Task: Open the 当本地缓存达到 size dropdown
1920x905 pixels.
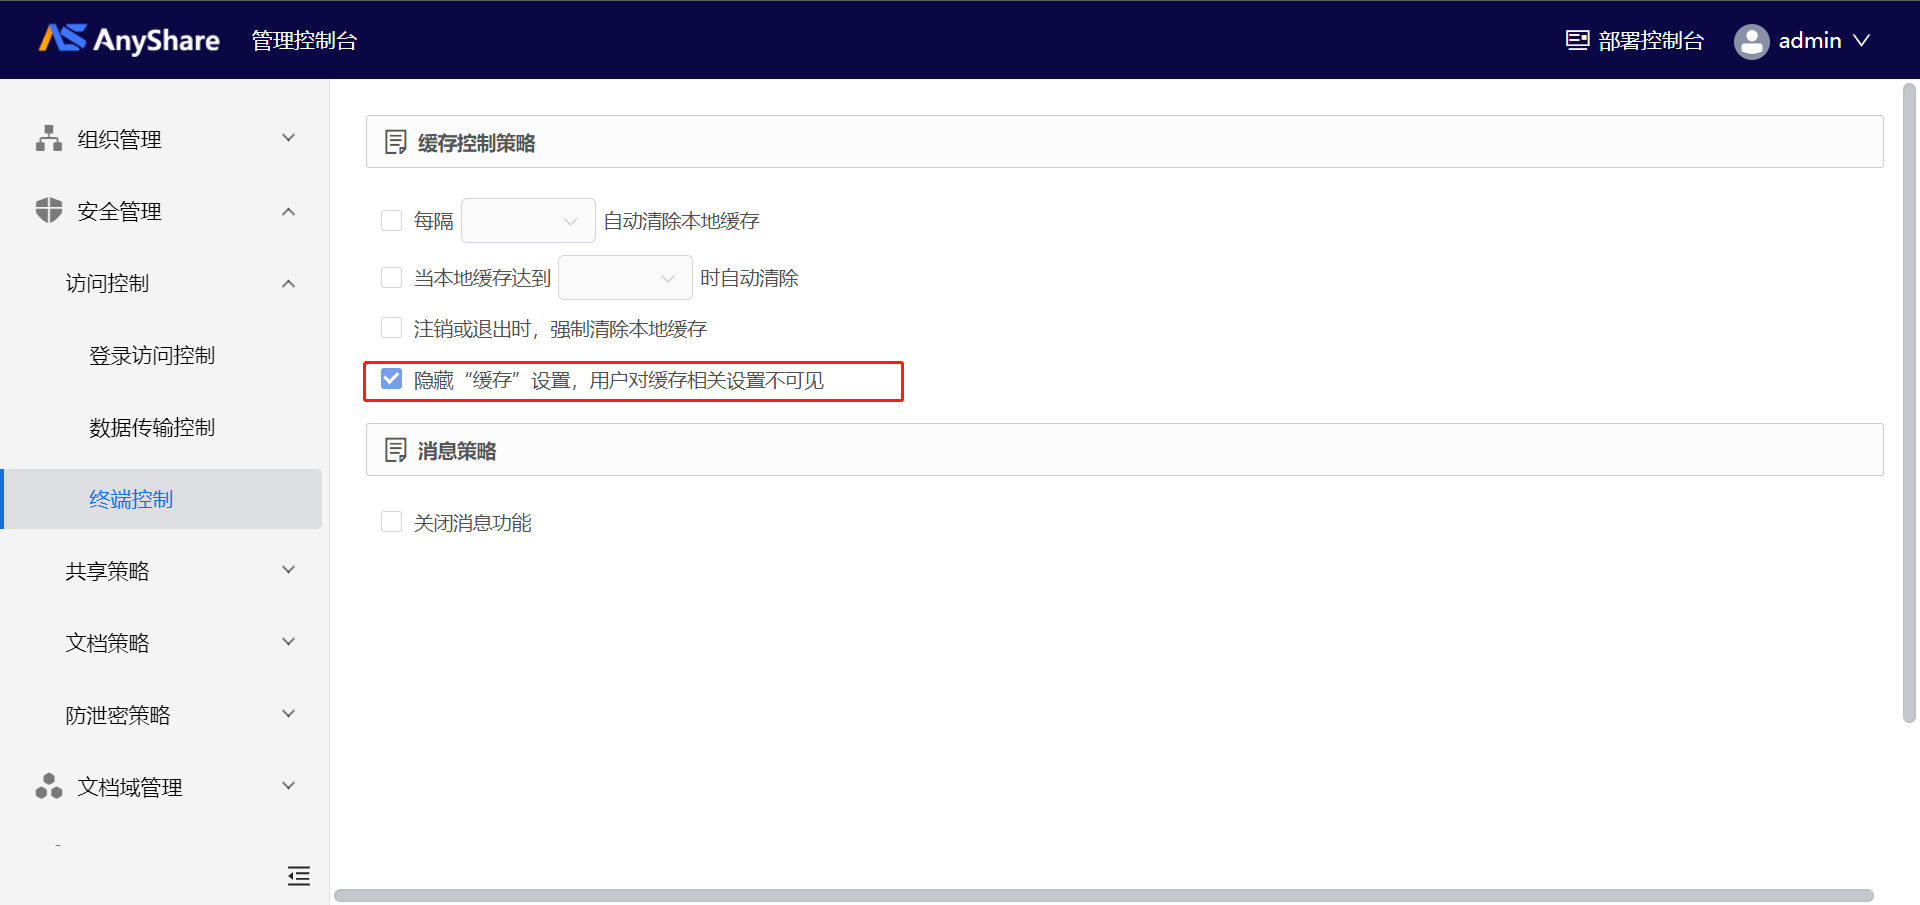Action: point(625,277)
